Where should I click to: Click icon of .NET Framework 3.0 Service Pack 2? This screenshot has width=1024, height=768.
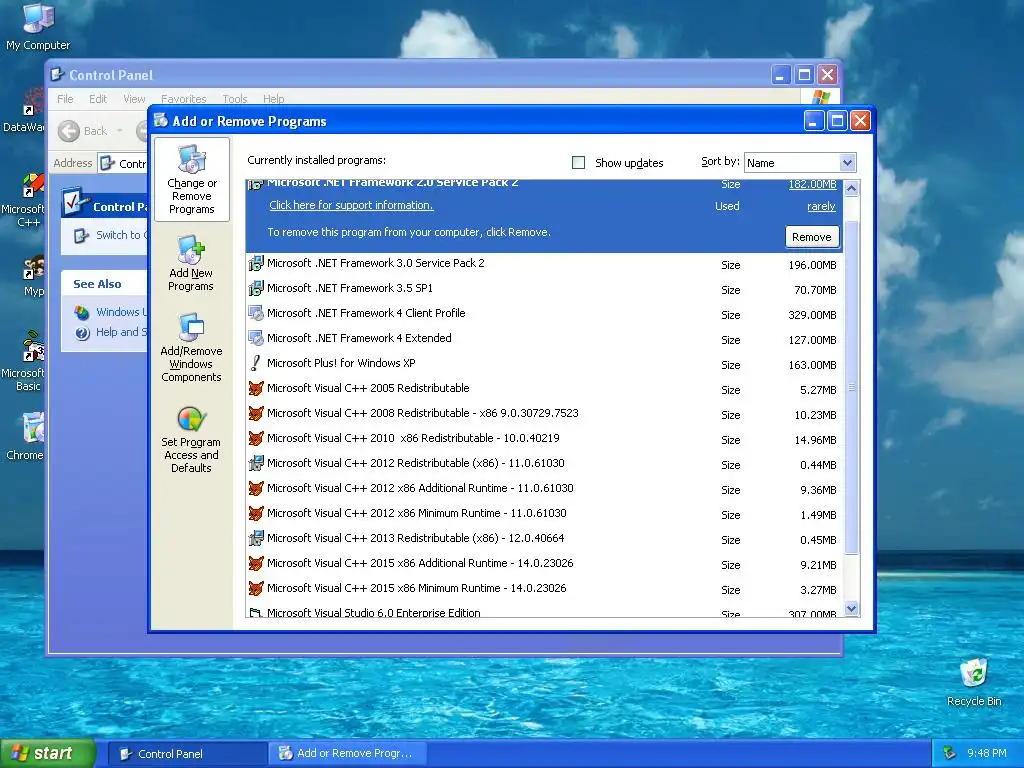click(256, 264)
